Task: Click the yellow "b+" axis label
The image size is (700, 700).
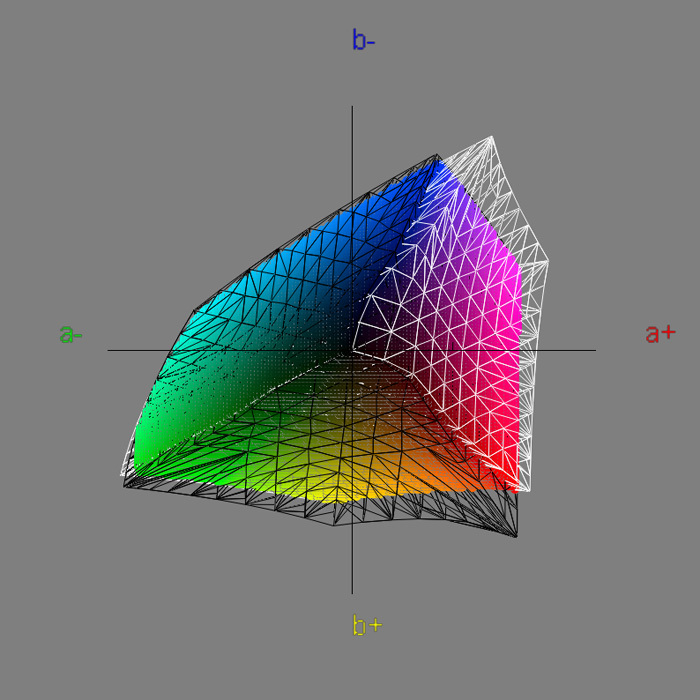Action: tap(367, 625)
